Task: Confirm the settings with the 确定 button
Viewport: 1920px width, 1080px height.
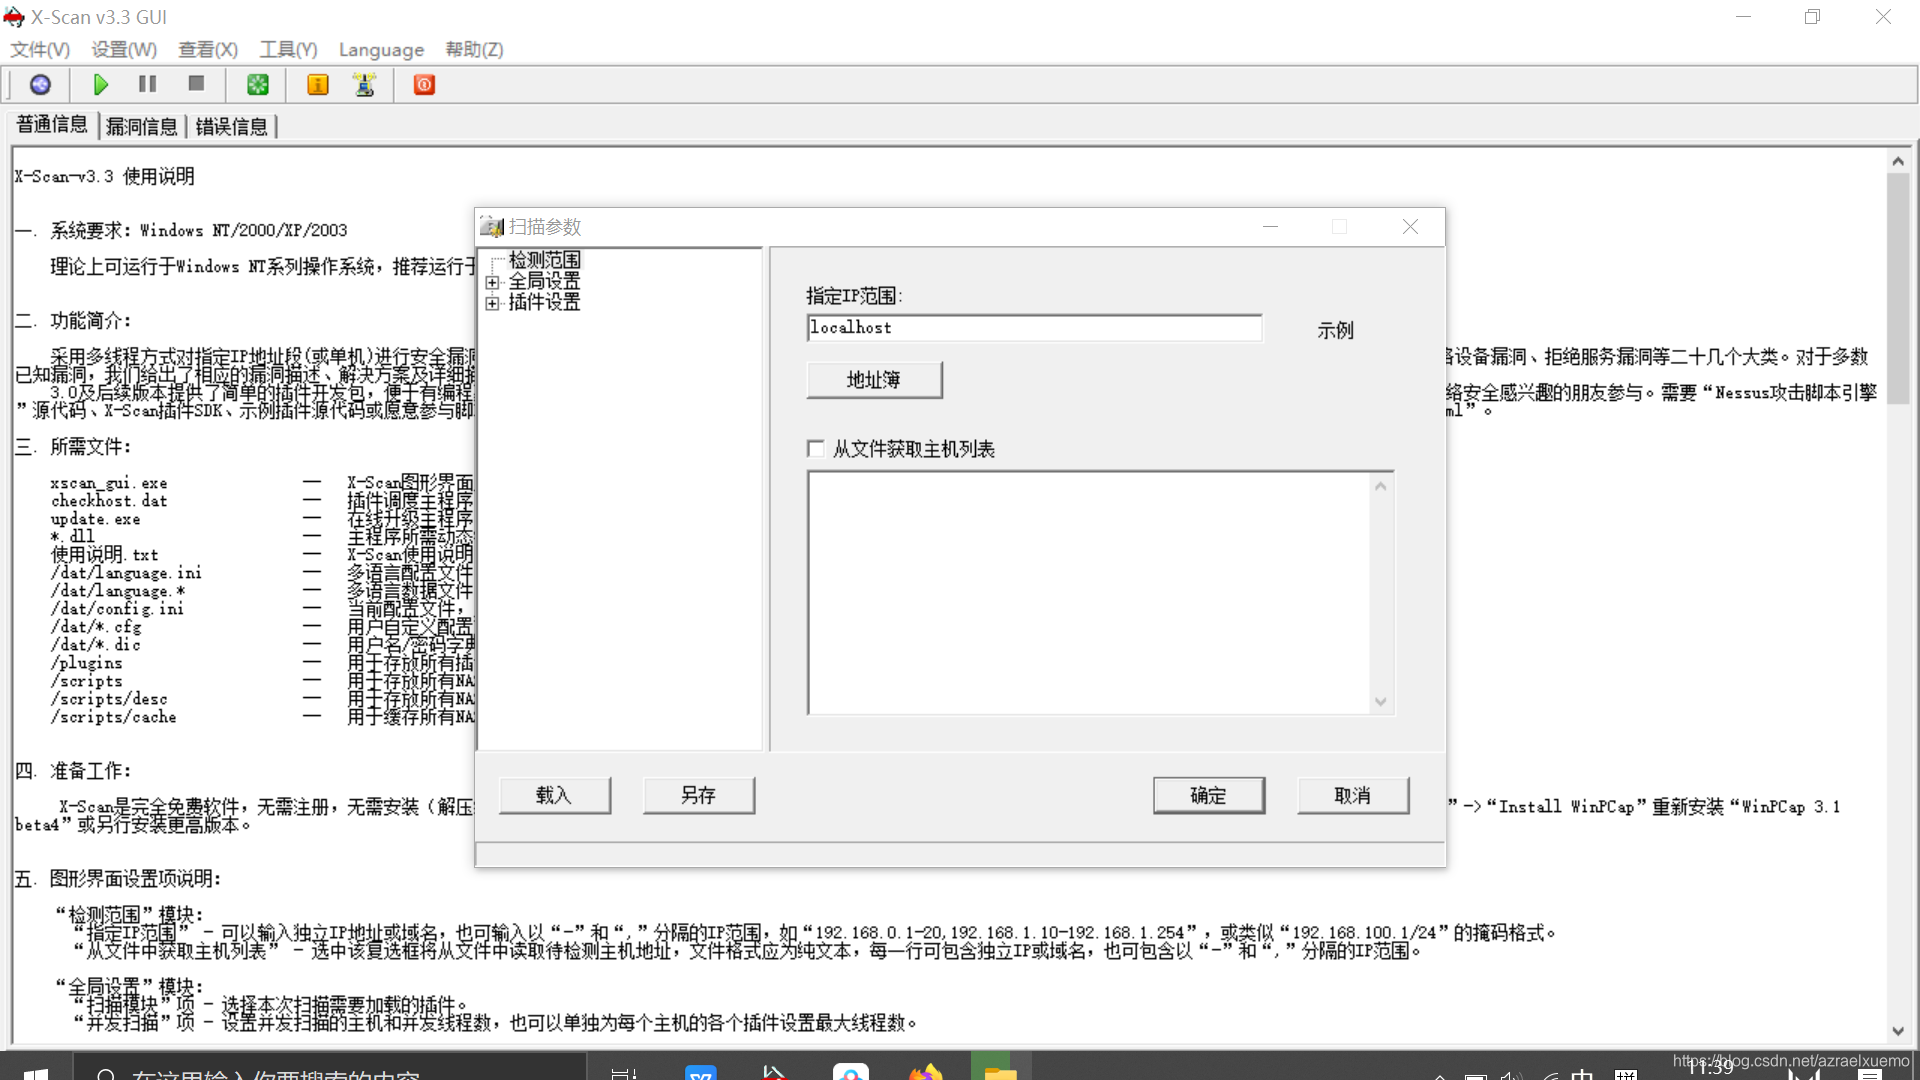Action: tap(1208, 795)
